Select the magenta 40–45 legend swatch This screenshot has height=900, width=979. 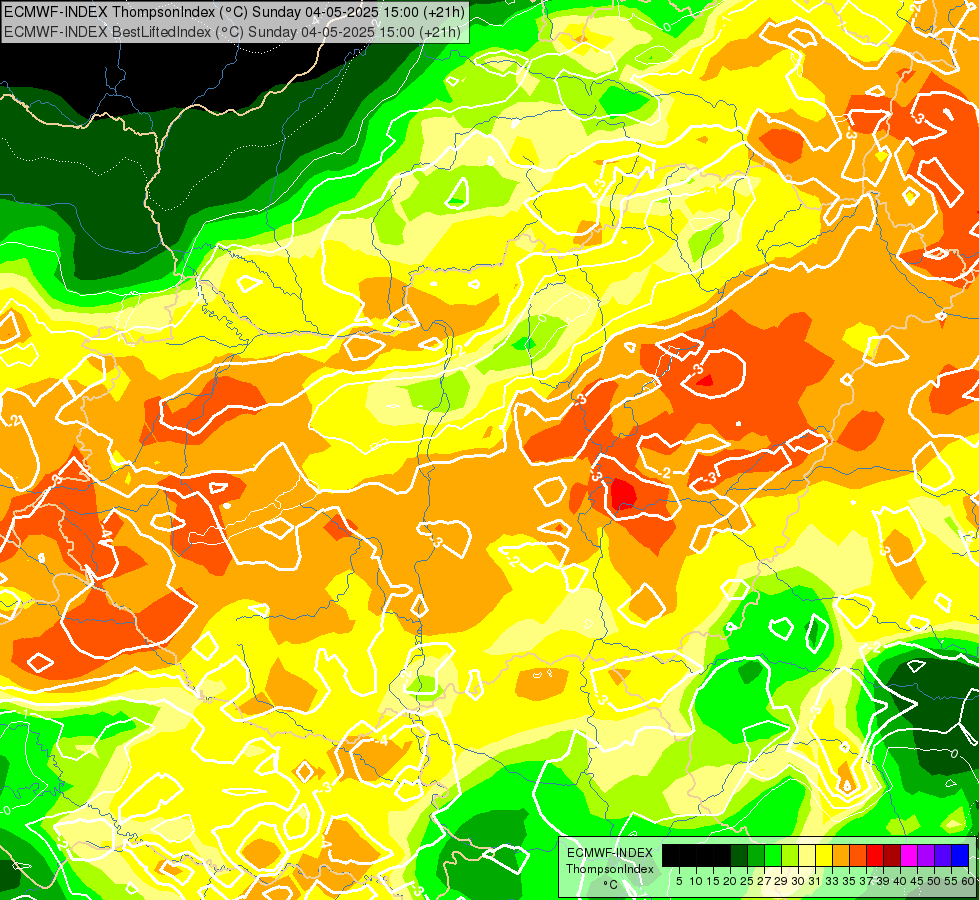click(x=909, y=856)
